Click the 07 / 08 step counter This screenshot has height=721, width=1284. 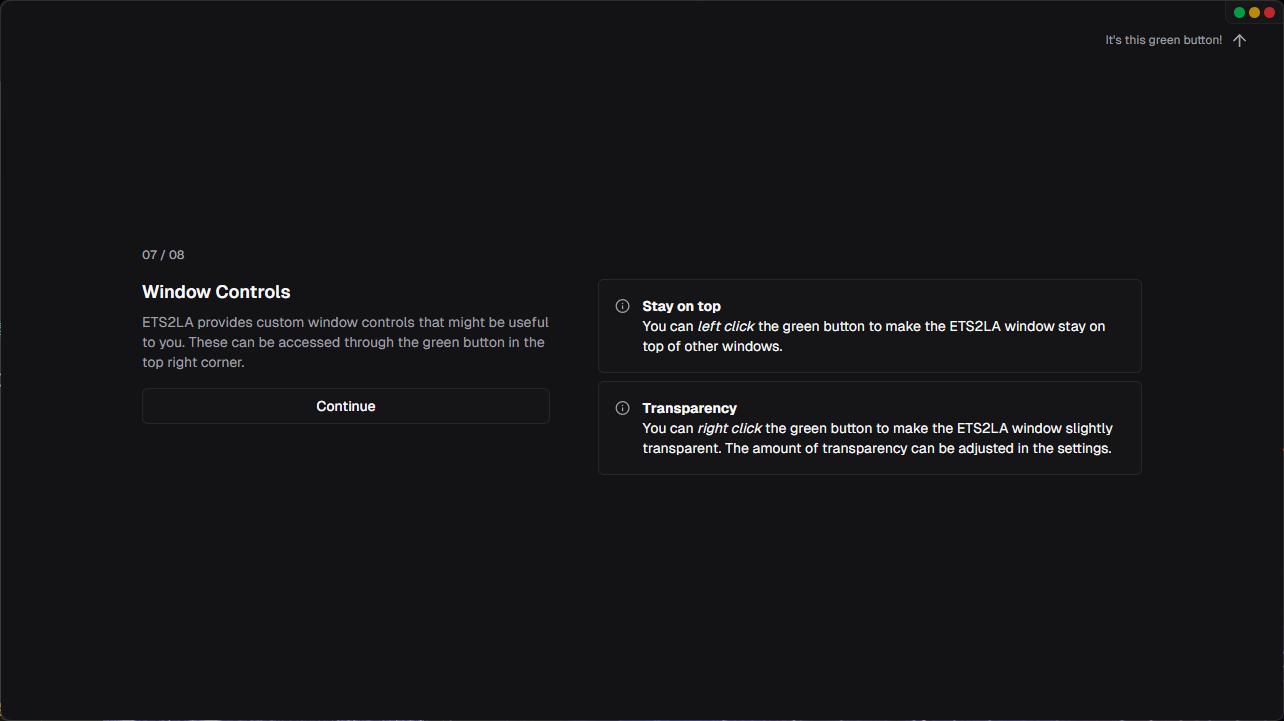(x=163, y=255)
